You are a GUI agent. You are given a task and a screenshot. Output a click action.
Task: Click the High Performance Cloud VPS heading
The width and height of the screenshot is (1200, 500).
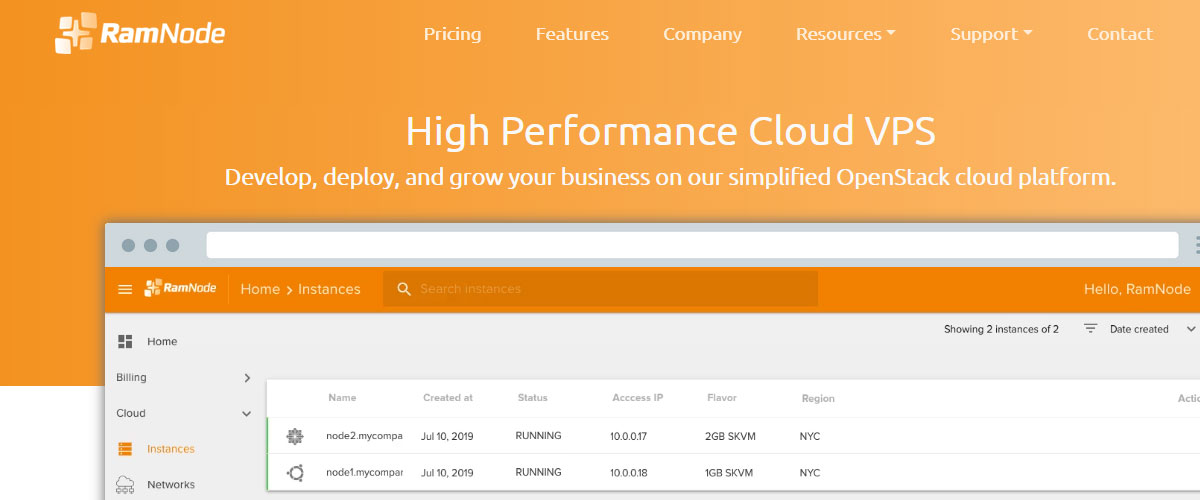pyautogui.click(x=670, y=131)
